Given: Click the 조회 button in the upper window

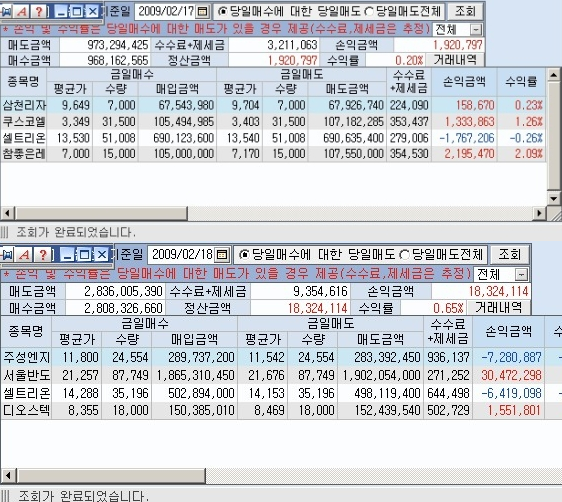Looking at the screenshot, I should [465, 11].
